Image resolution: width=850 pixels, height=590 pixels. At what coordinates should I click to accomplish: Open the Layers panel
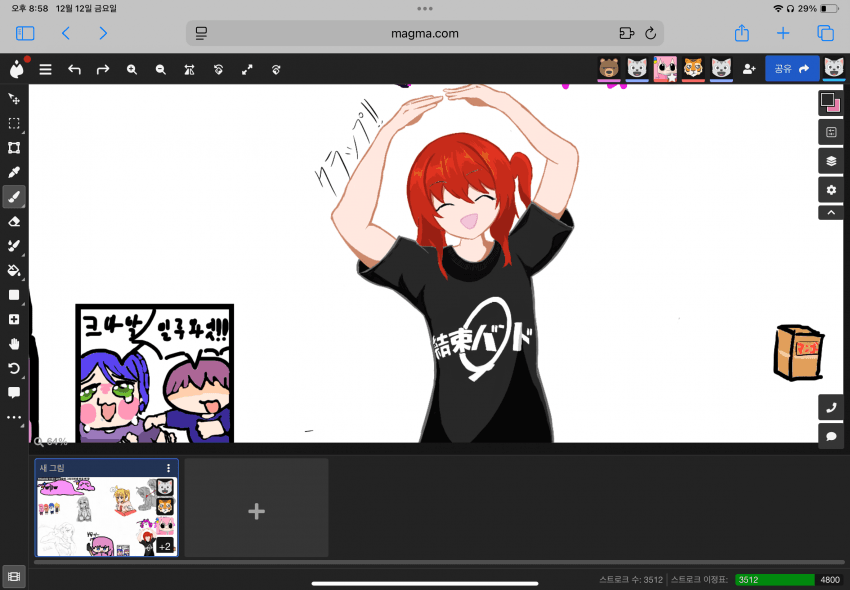830,160
